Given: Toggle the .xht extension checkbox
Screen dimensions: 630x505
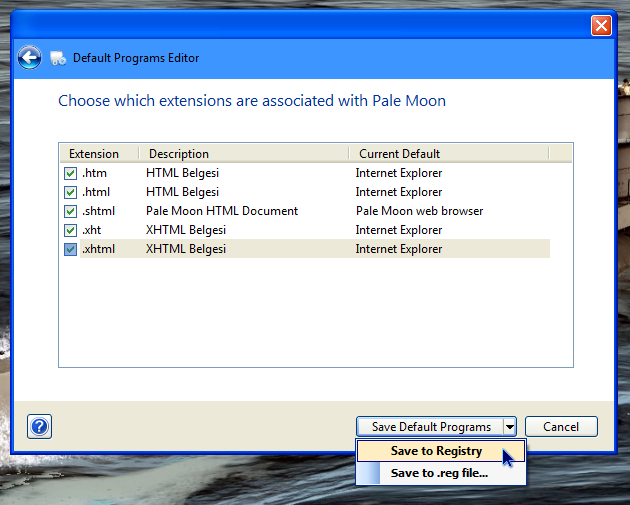Looking at the screenshot, I should [x=70, y=230].
